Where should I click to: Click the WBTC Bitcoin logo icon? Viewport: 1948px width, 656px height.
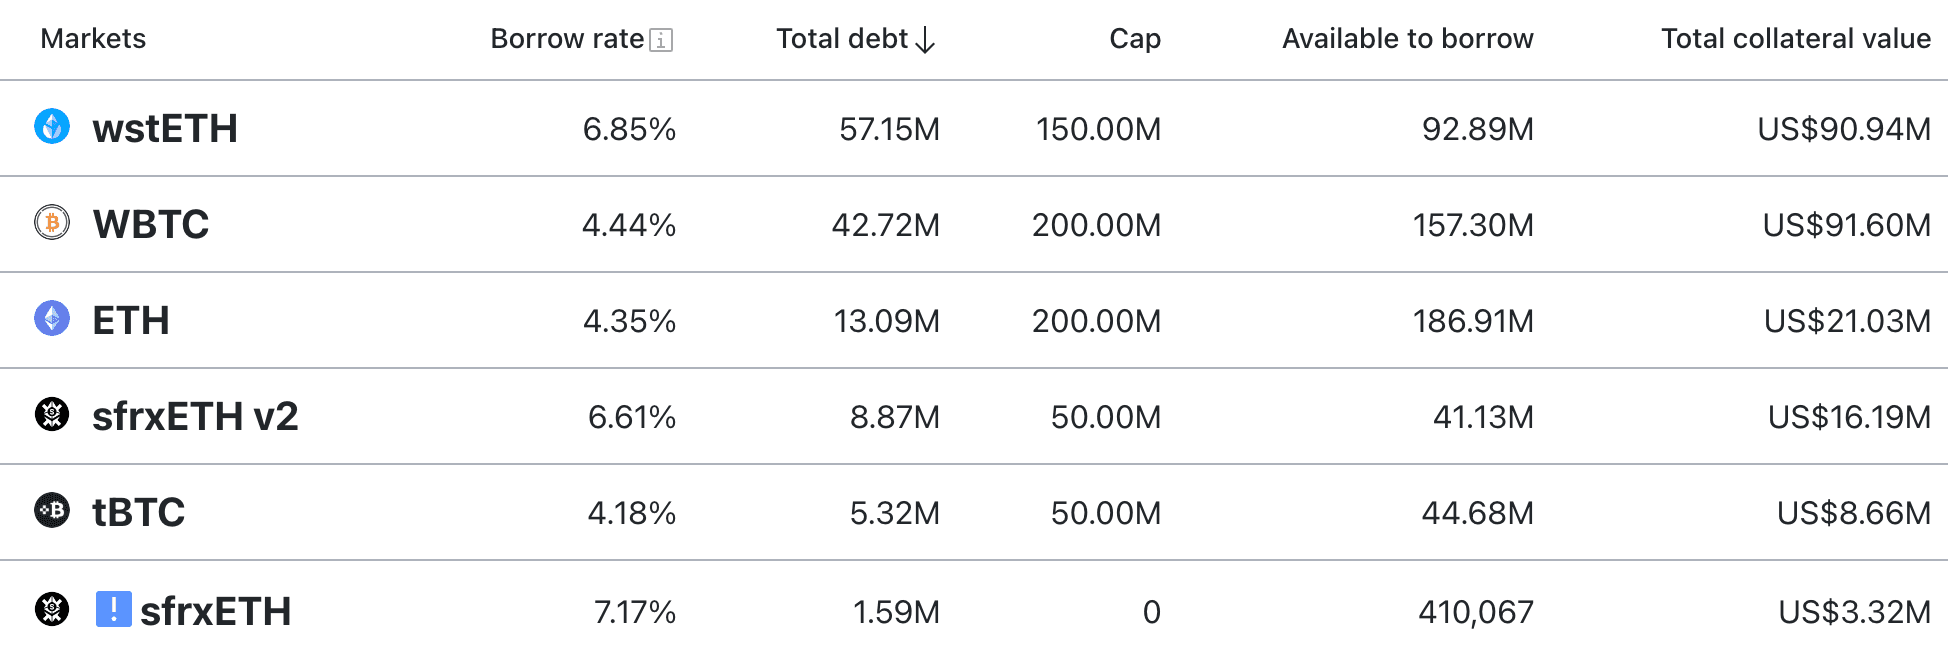[x=53, y=224]
